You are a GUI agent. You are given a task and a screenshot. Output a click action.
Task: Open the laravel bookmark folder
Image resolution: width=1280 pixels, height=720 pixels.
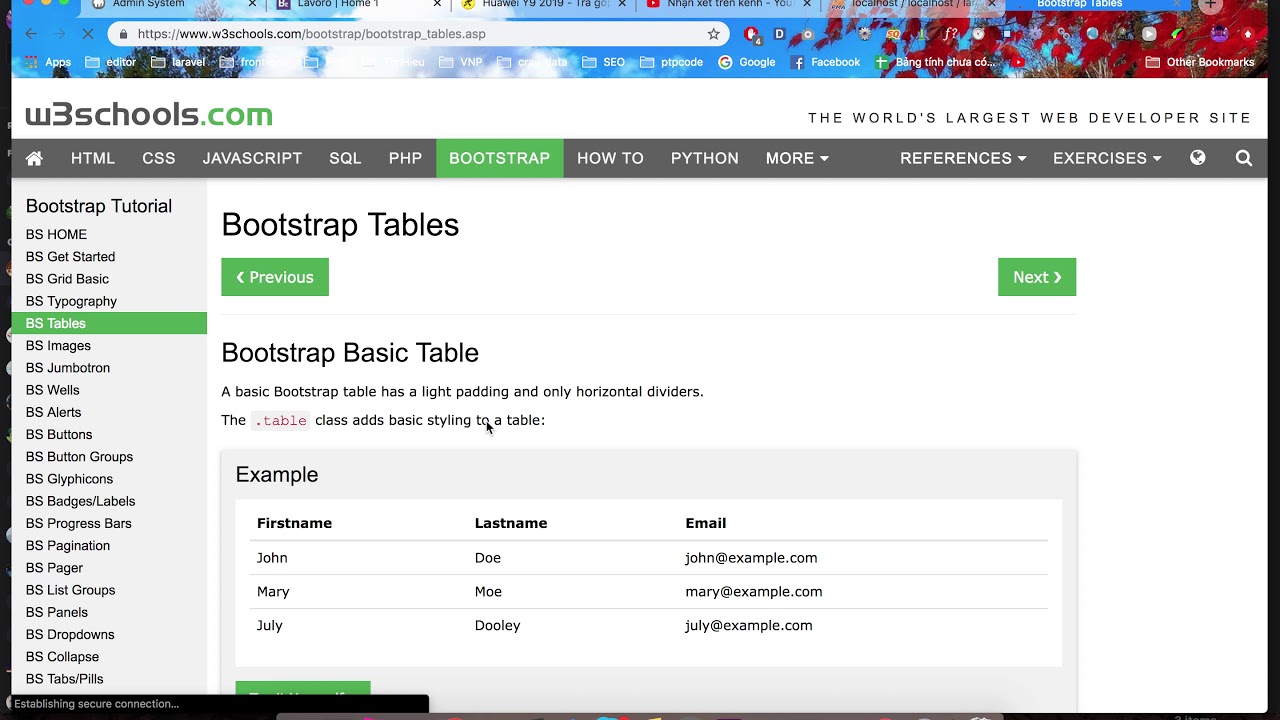(x=178, y=62)
